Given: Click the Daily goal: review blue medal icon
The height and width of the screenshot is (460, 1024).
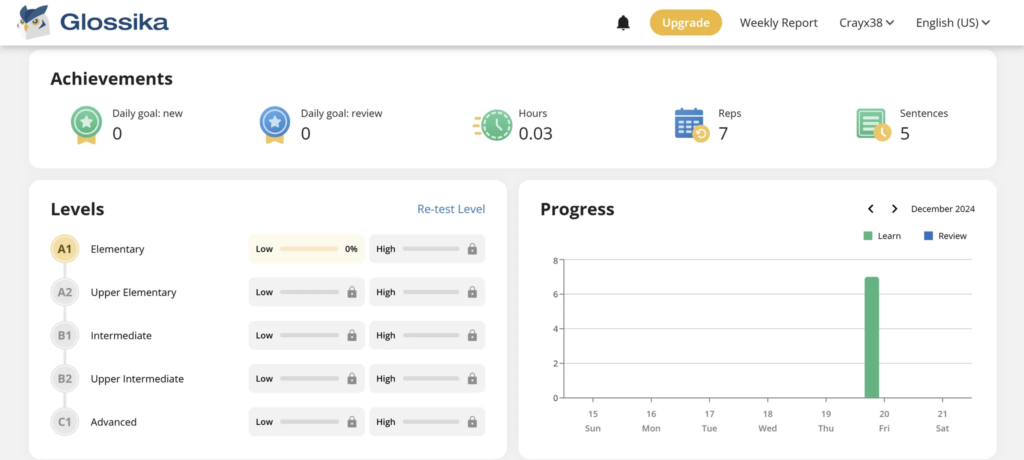Looking at the screenshot, I should click(x=275, y=125).
